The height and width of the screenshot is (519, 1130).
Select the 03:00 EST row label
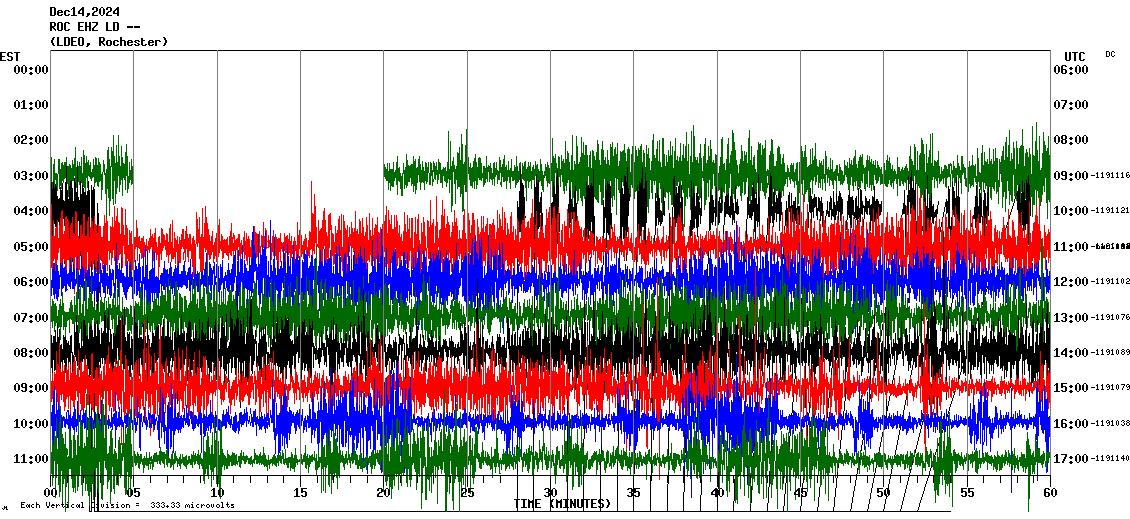pyautogui.click(x=31, y=176)
